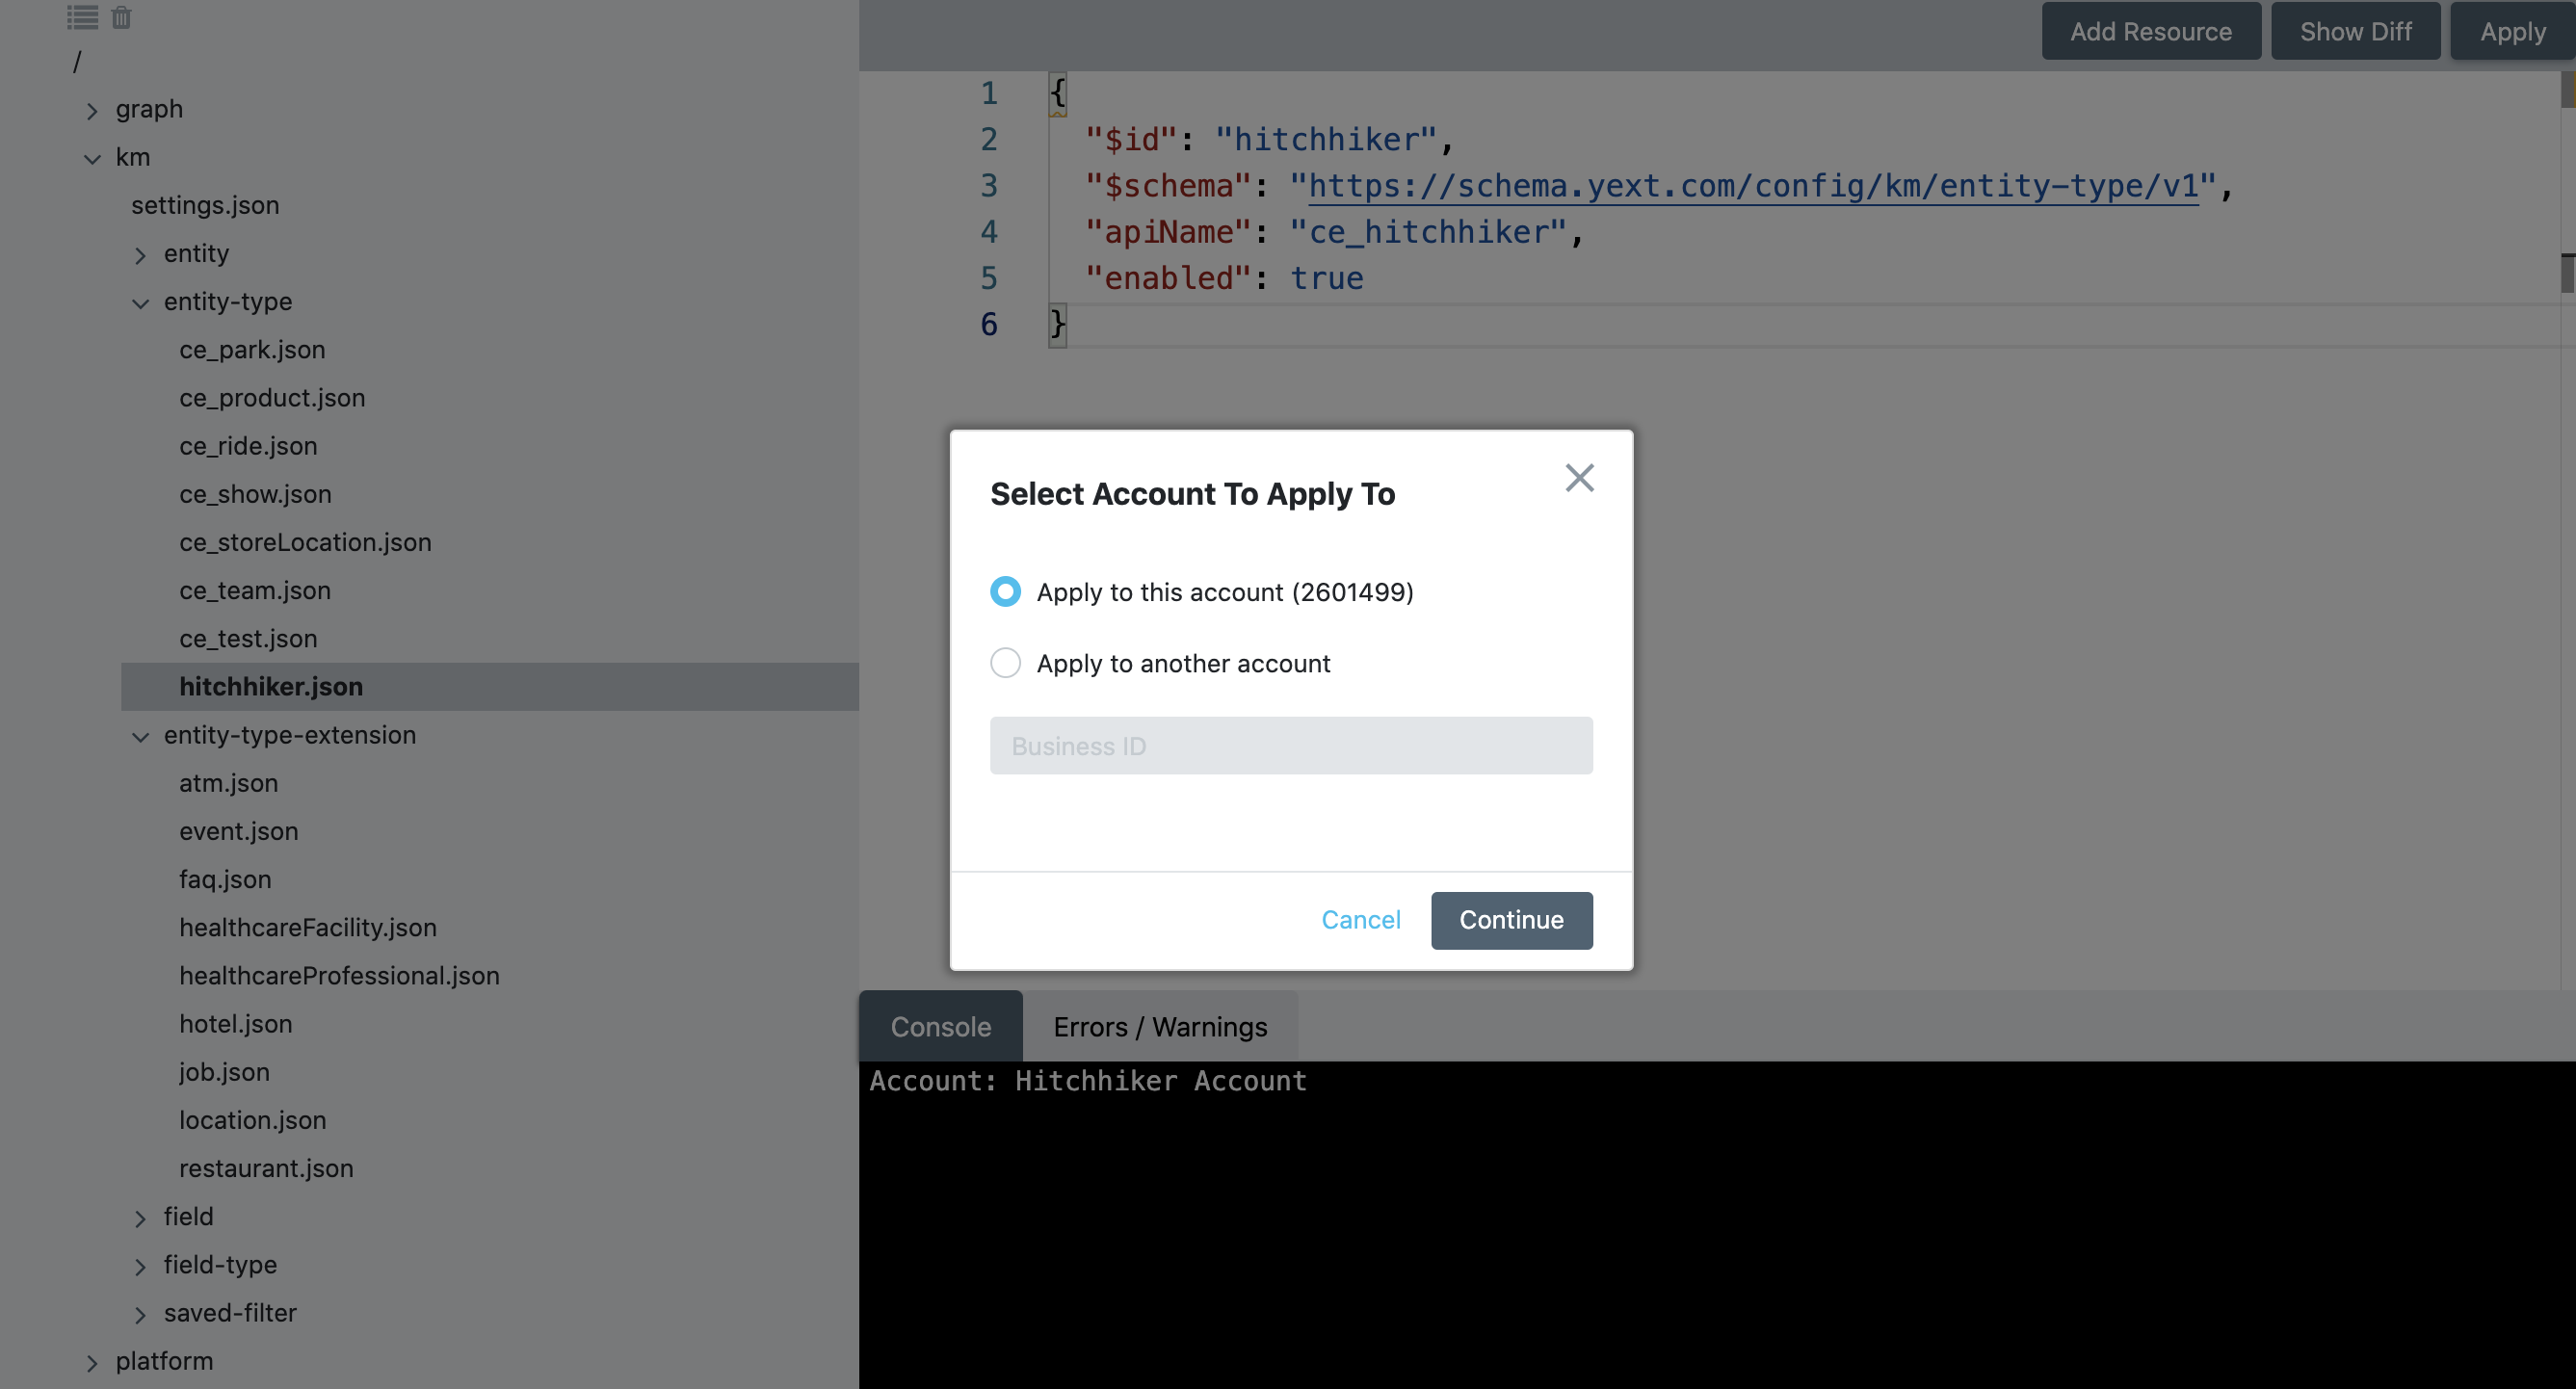Click the "enabled" key in editor
This screenshot has width=2576, height=1389.
1168,278
